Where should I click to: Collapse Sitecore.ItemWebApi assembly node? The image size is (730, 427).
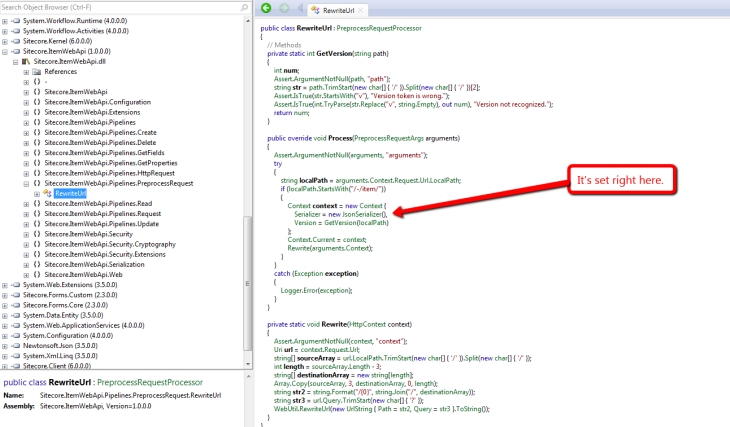[5, 52]
